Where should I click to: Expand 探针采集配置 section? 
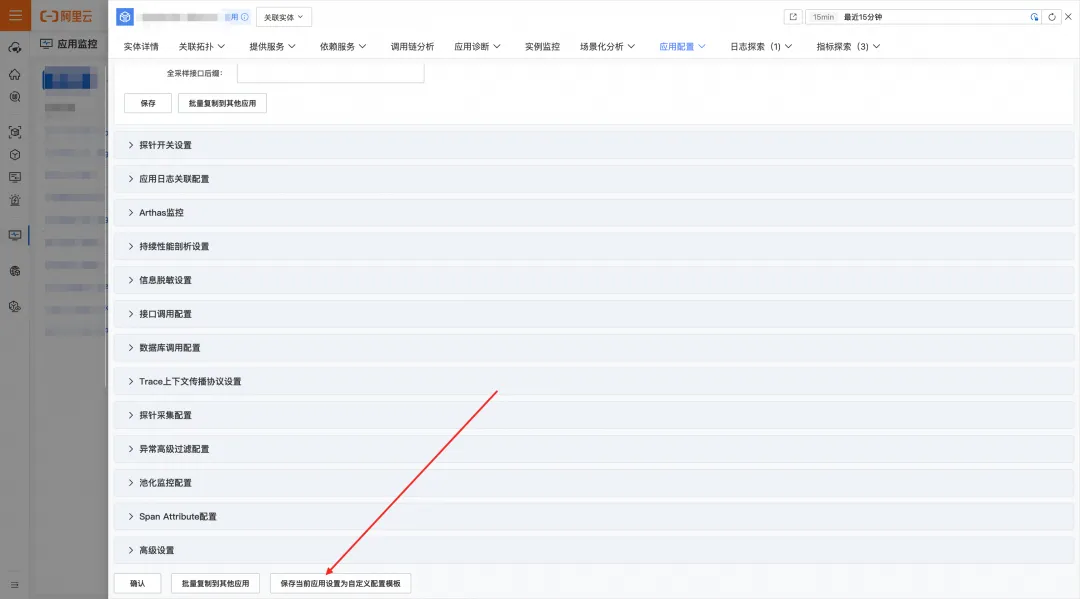[594, 415]
